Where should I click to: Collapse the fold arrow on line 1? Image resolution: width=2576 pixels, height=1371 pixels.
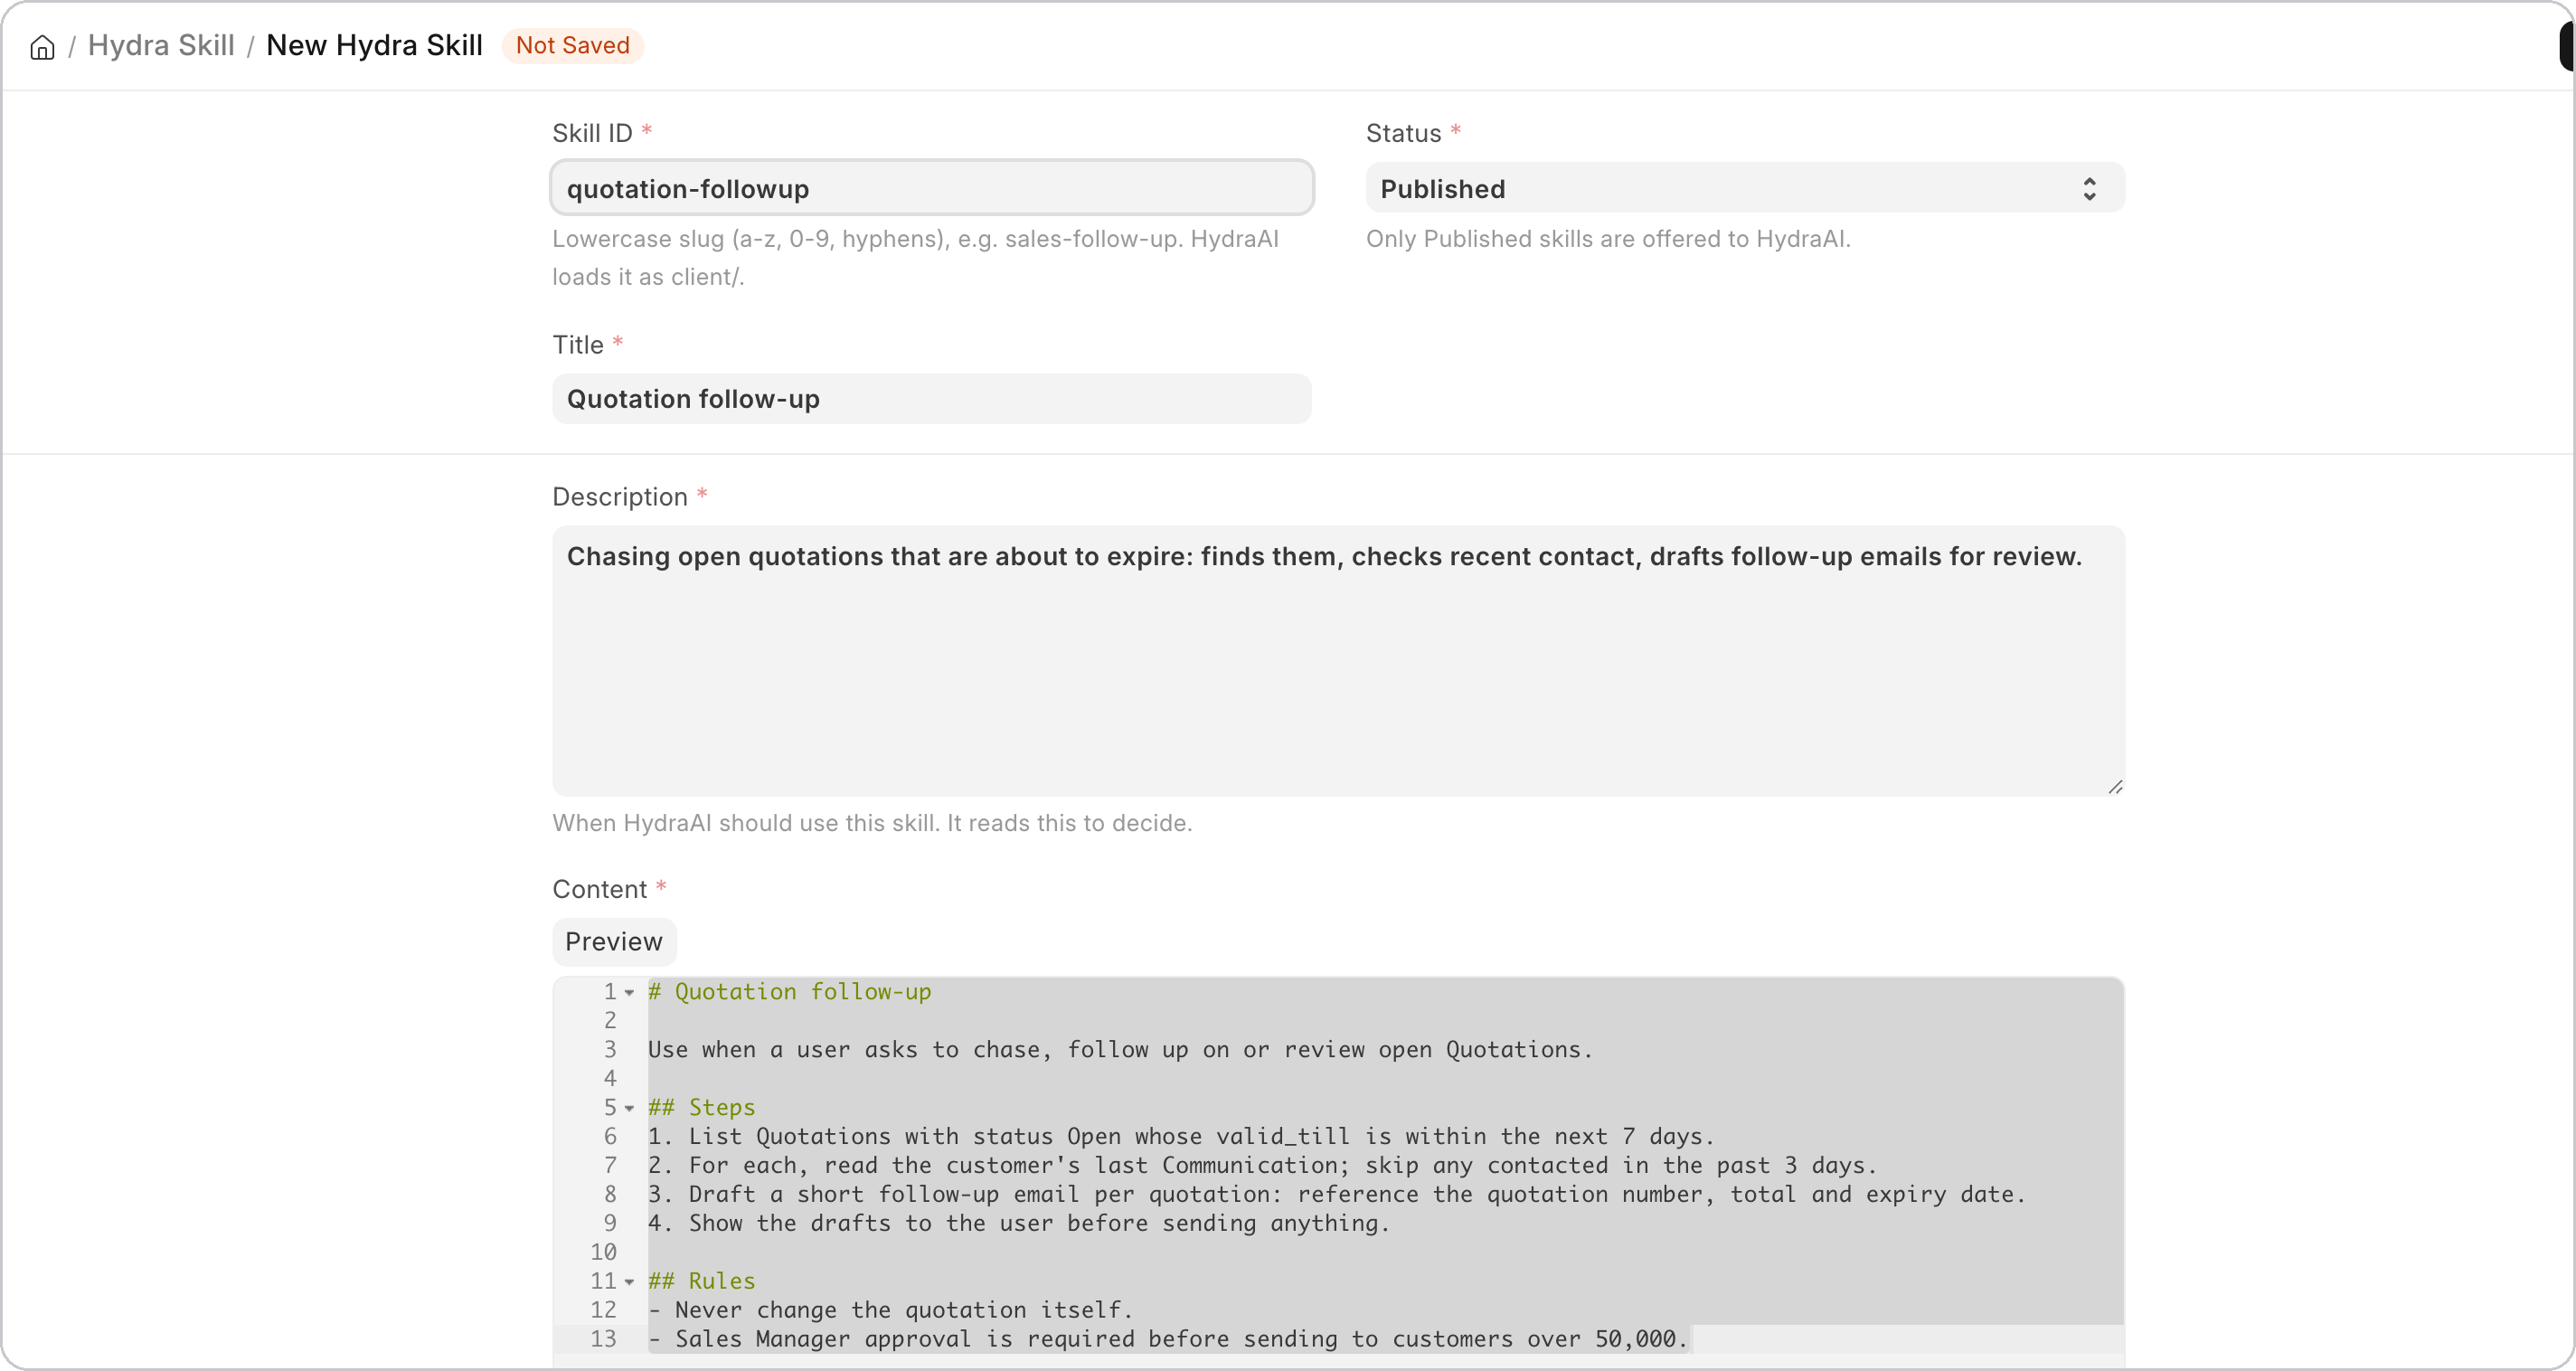[x=629, y=993]
